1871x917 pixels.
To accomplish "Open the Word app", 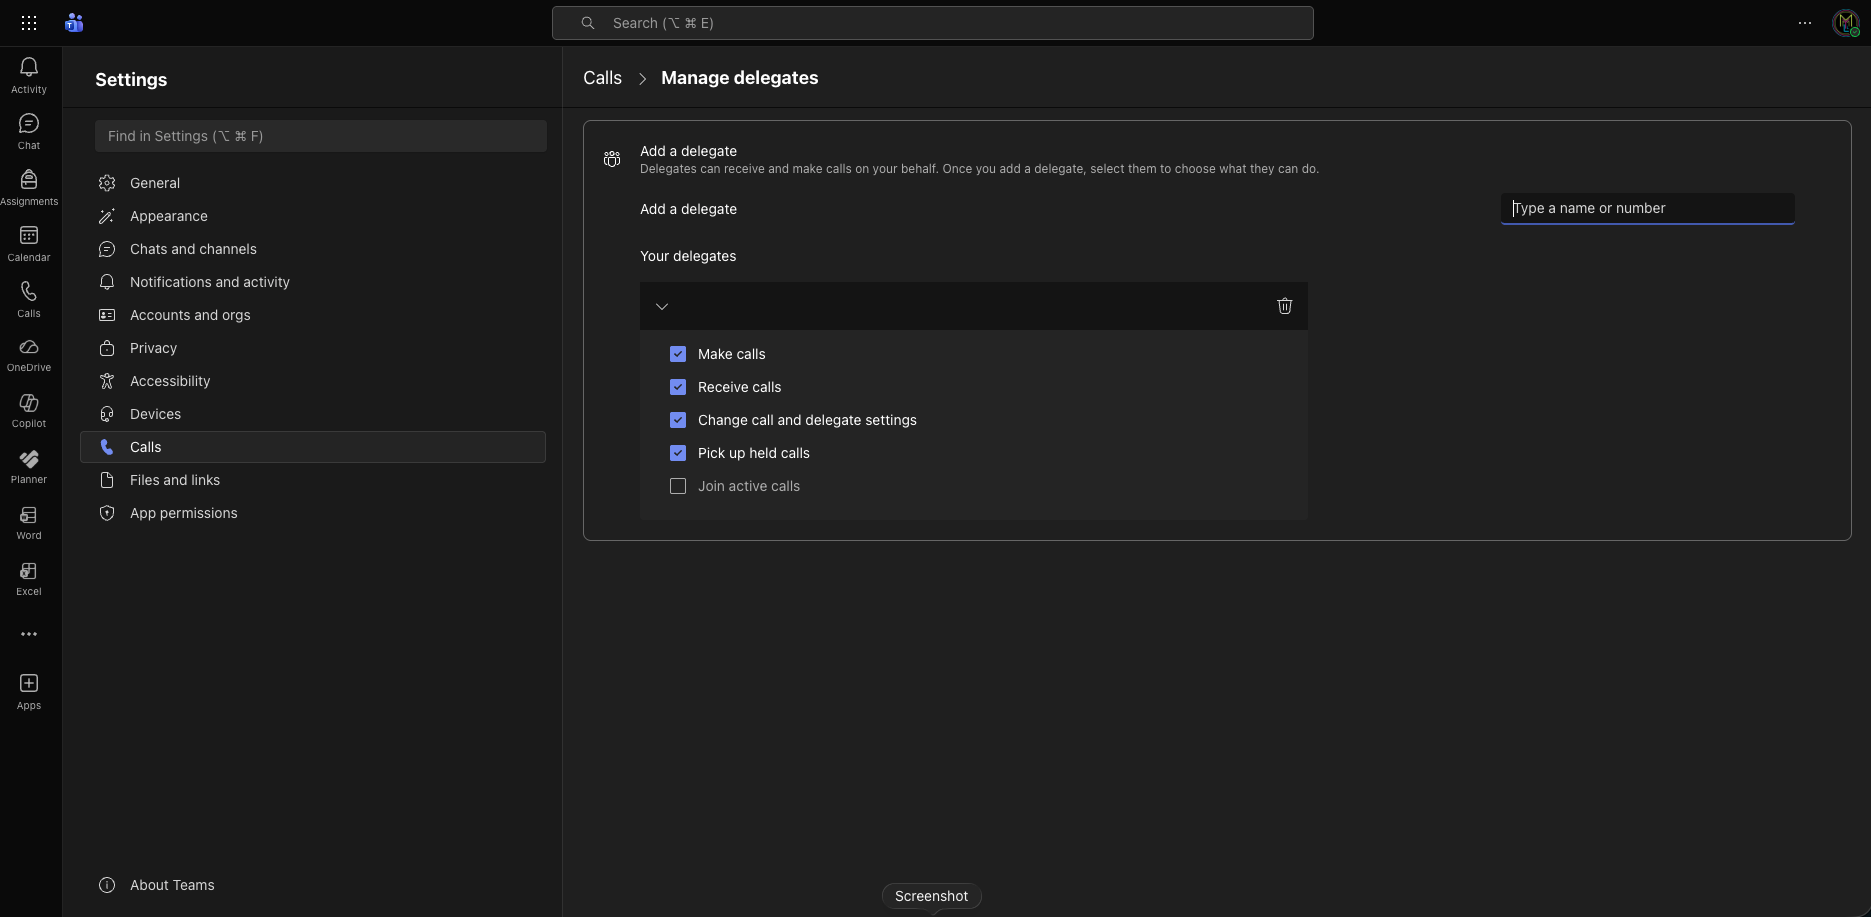I will pos(29,523).
